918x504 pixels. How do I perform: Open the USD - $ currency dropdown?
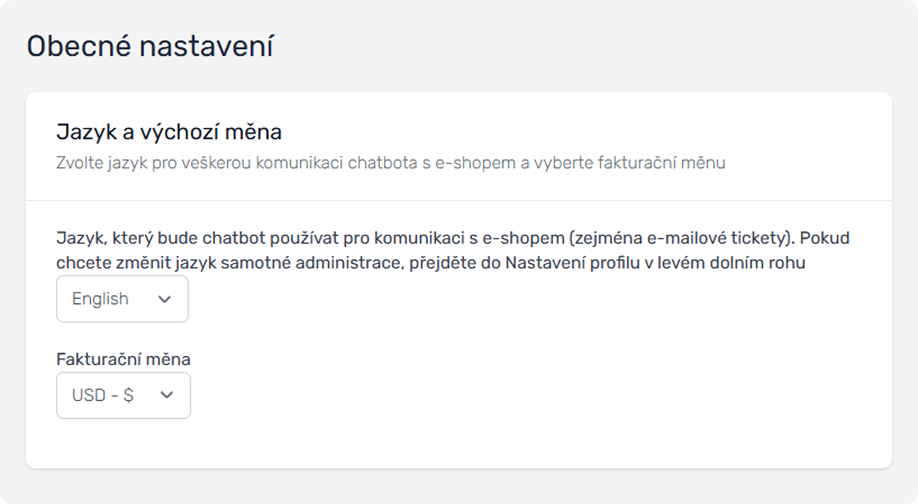(123, 395)
